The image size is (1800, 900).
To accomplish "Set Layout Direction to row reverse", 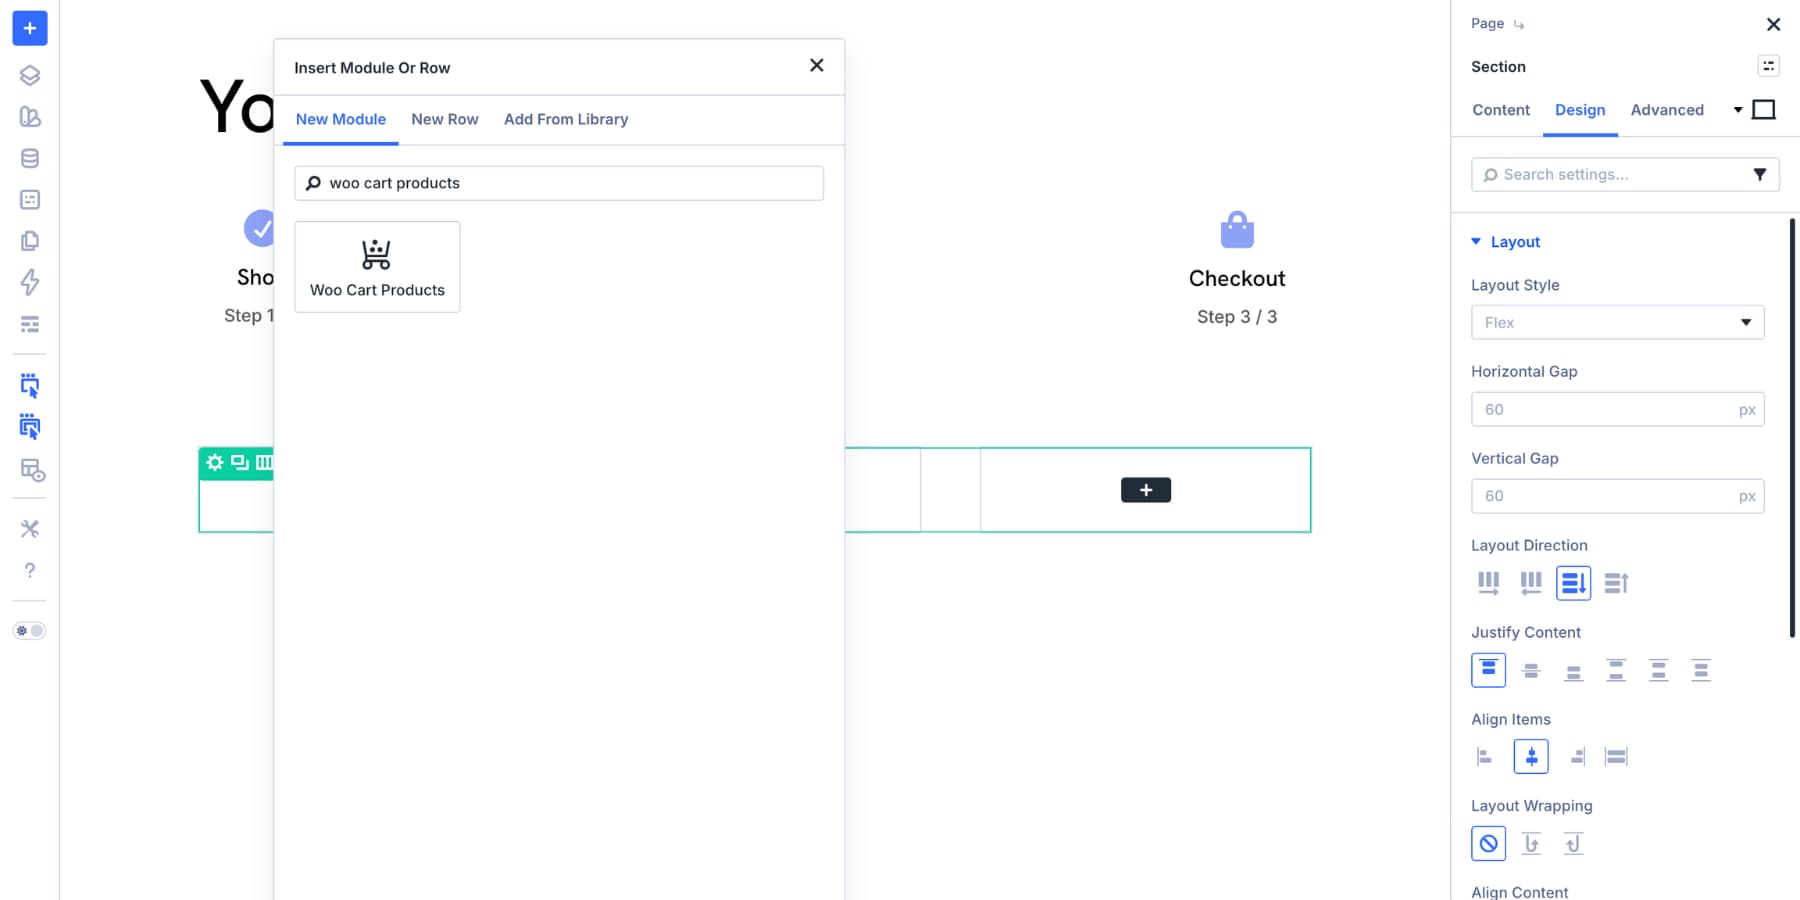I will 1531,583.
